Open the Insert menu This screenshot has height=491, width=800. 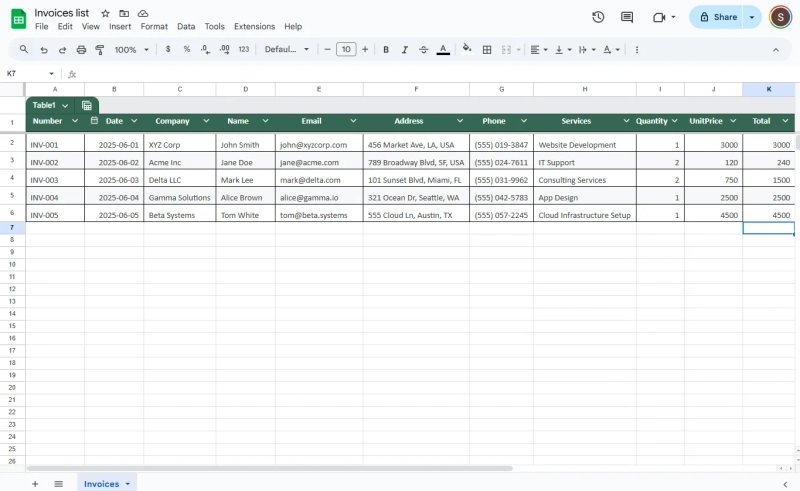[x=120, y=27]
